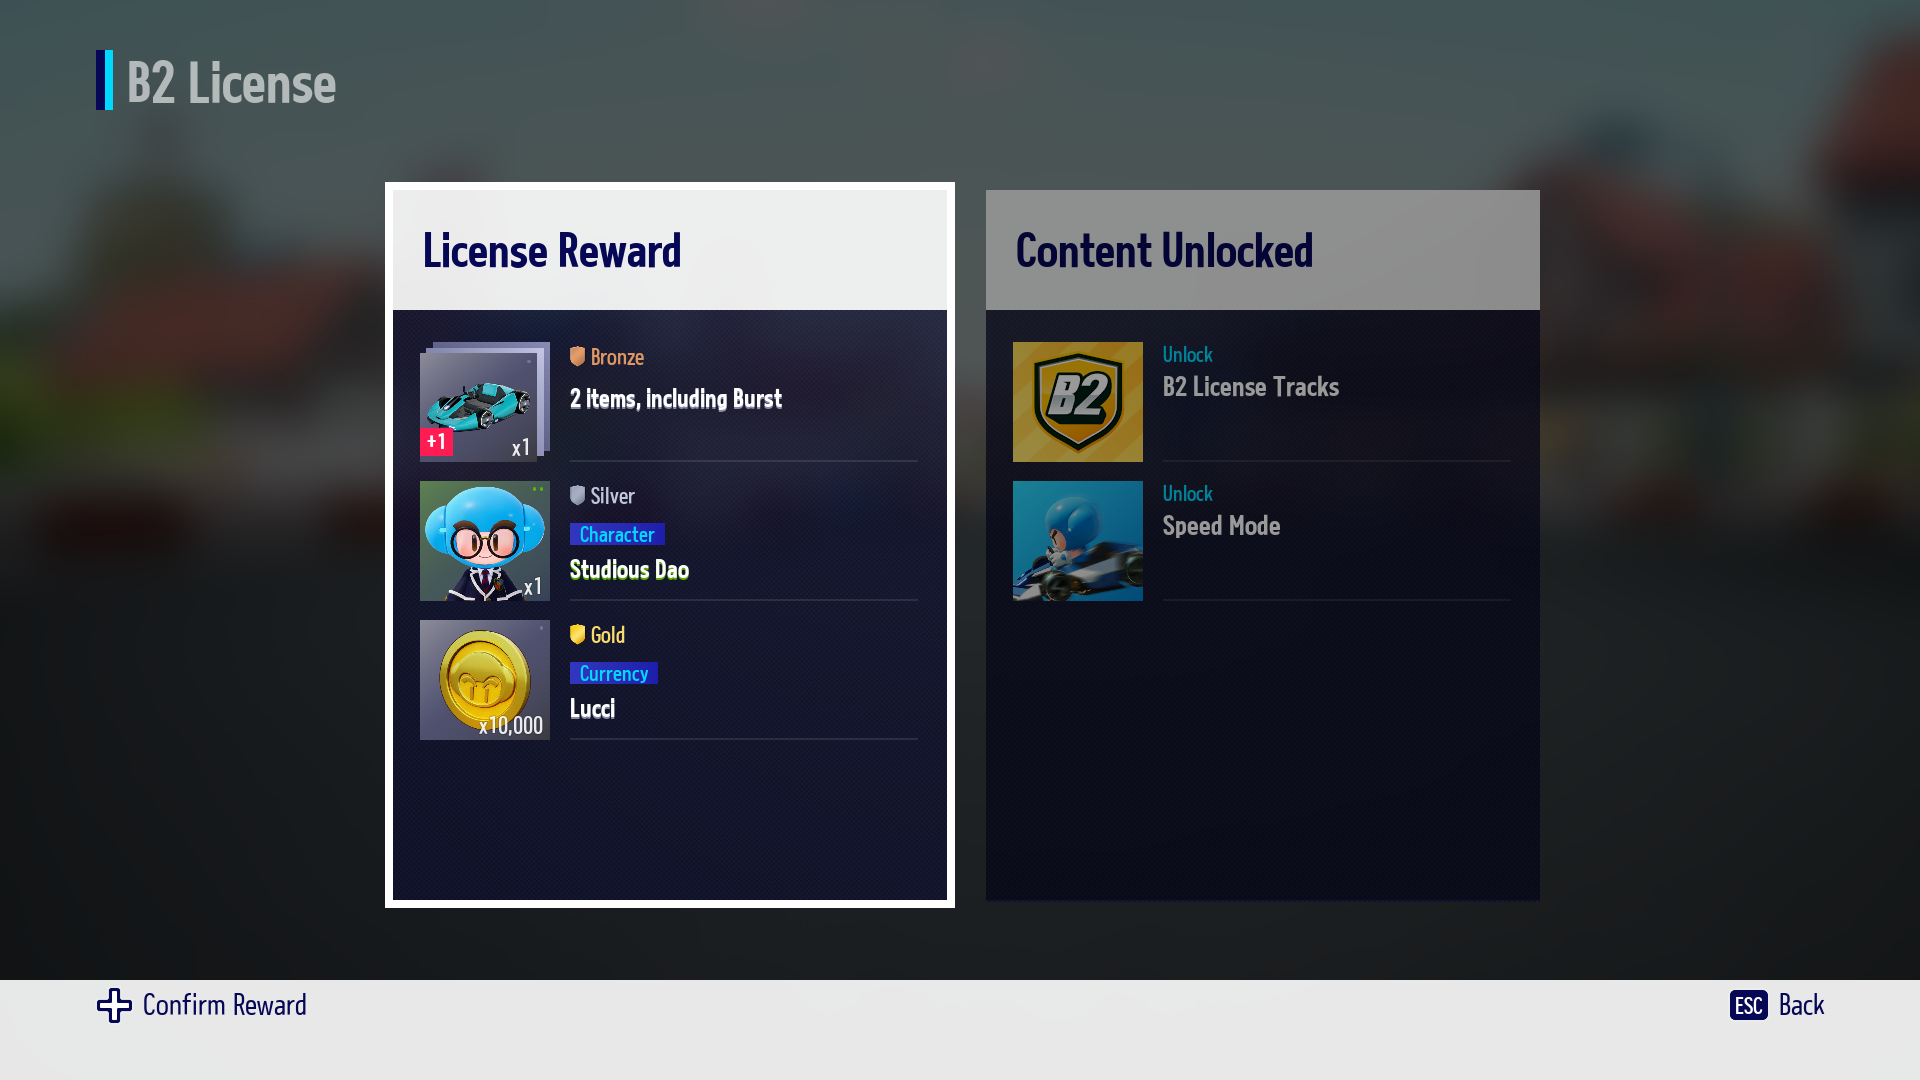The height and width of the screenshot is (1080, 1920).
Task: Click the red +1 badge on kart
Action: [x=436, y=442]
